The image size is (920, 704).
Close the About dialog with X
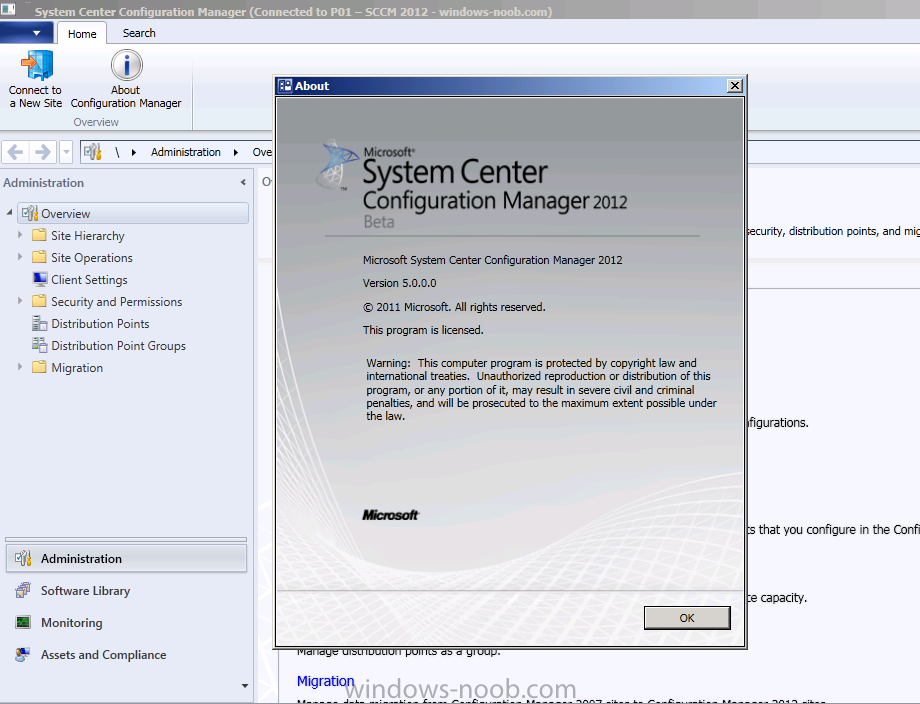(735, 86)
